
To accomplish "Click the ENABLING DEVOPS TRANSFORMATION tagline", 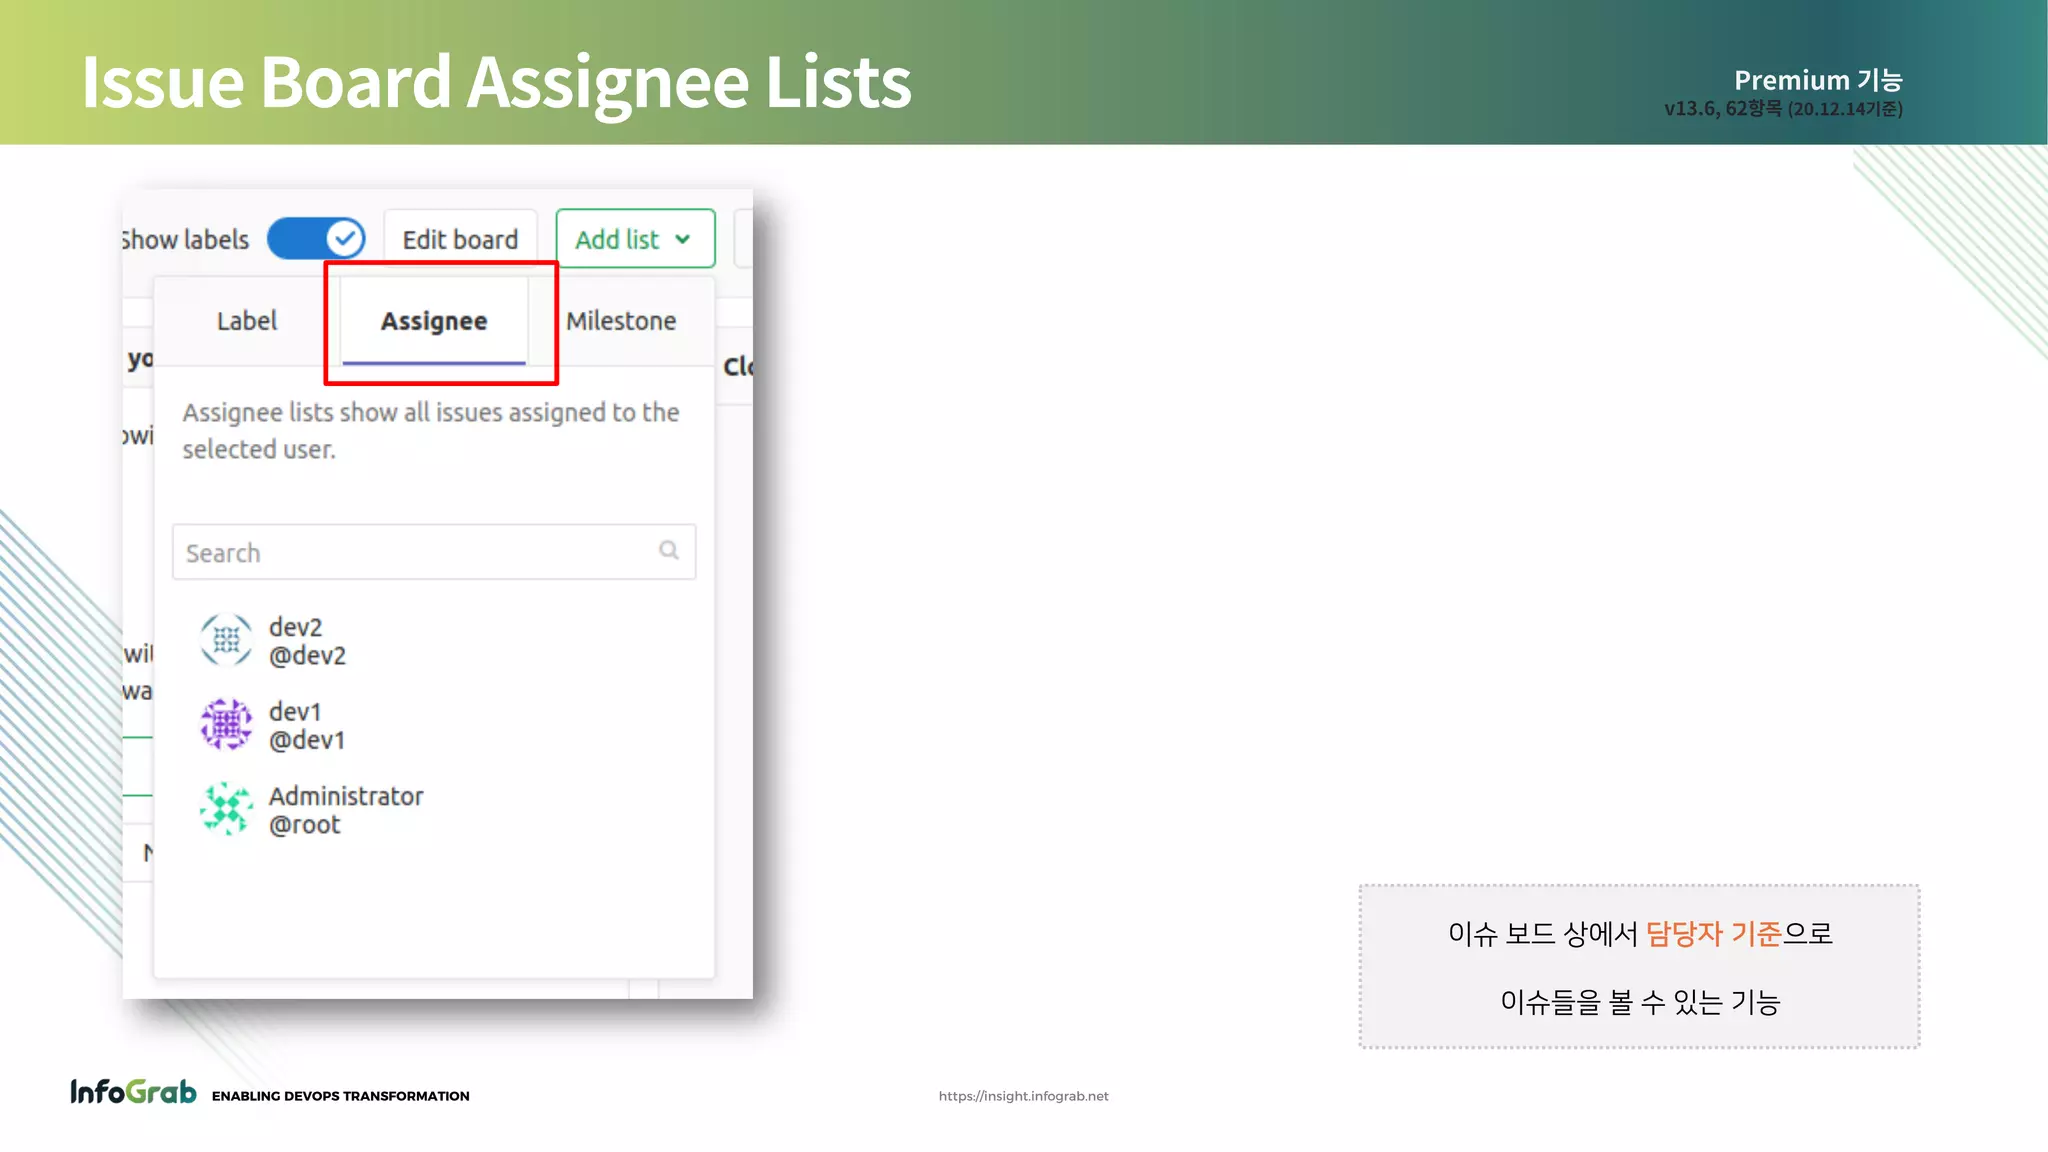I will (x=340, y=1096).
